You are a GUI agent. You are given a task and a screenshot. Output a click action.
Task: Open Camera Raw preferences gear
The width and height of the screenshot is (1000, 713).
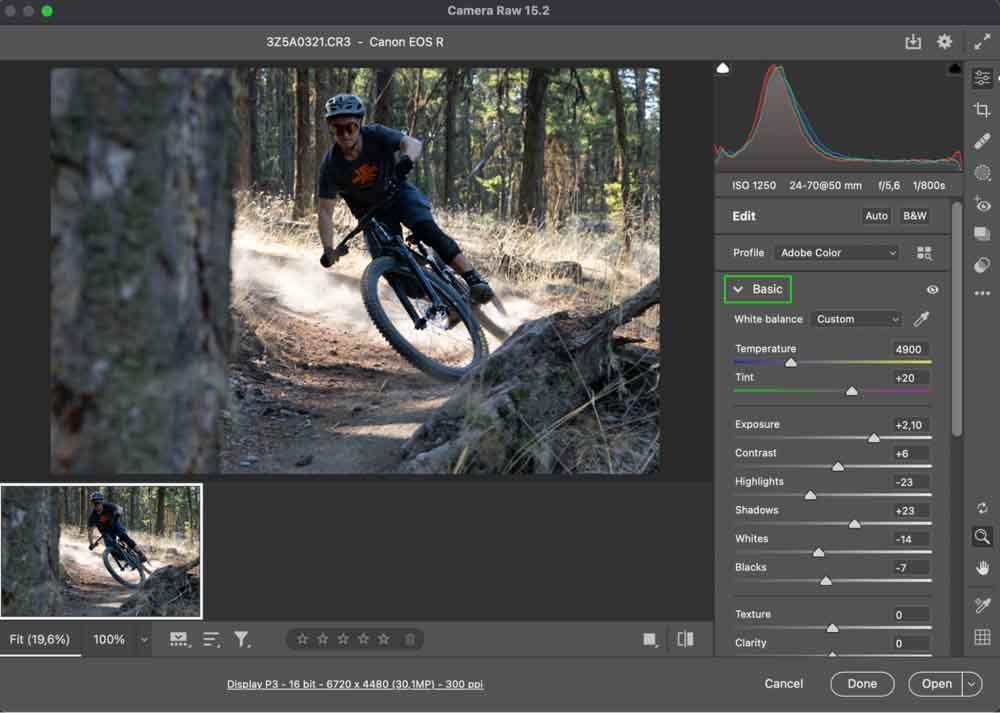[x=944, y=42]
